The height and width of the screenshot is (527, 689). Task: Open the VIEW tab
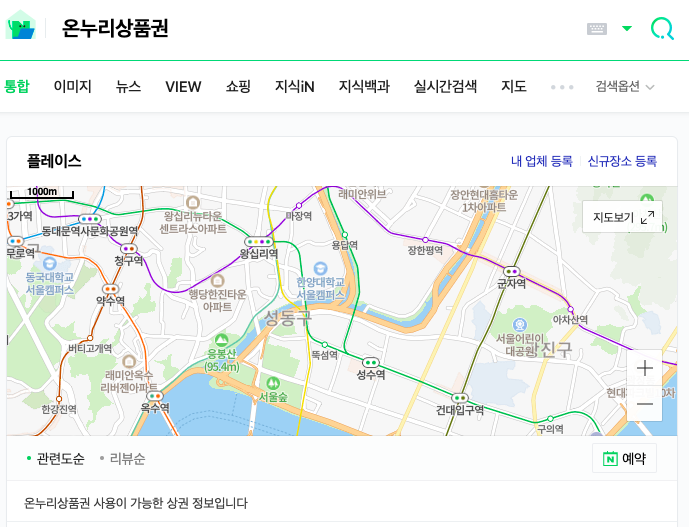pos(183,87)
